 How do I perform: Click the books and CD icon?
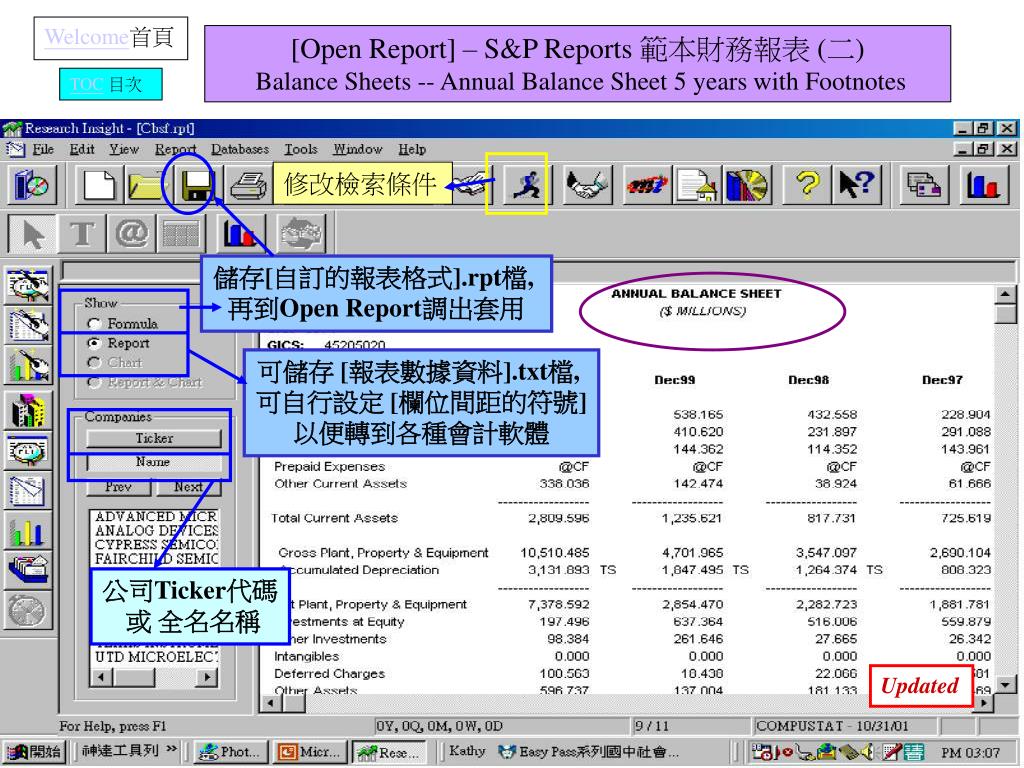31,185
